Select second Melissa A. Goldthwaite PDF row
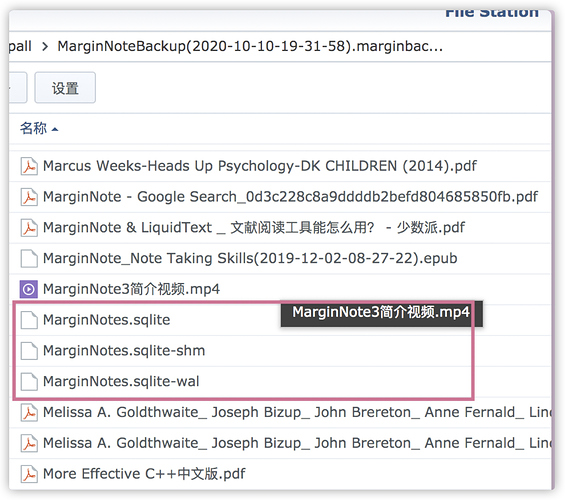Screen dimensions: 565x500 point(280,443)
